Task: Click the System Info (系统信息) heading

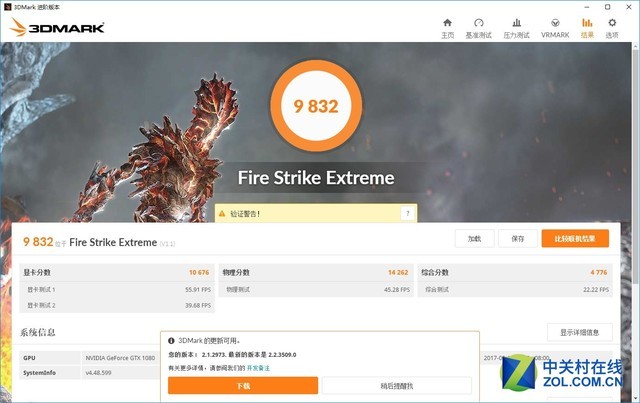Action: (38, 332)
